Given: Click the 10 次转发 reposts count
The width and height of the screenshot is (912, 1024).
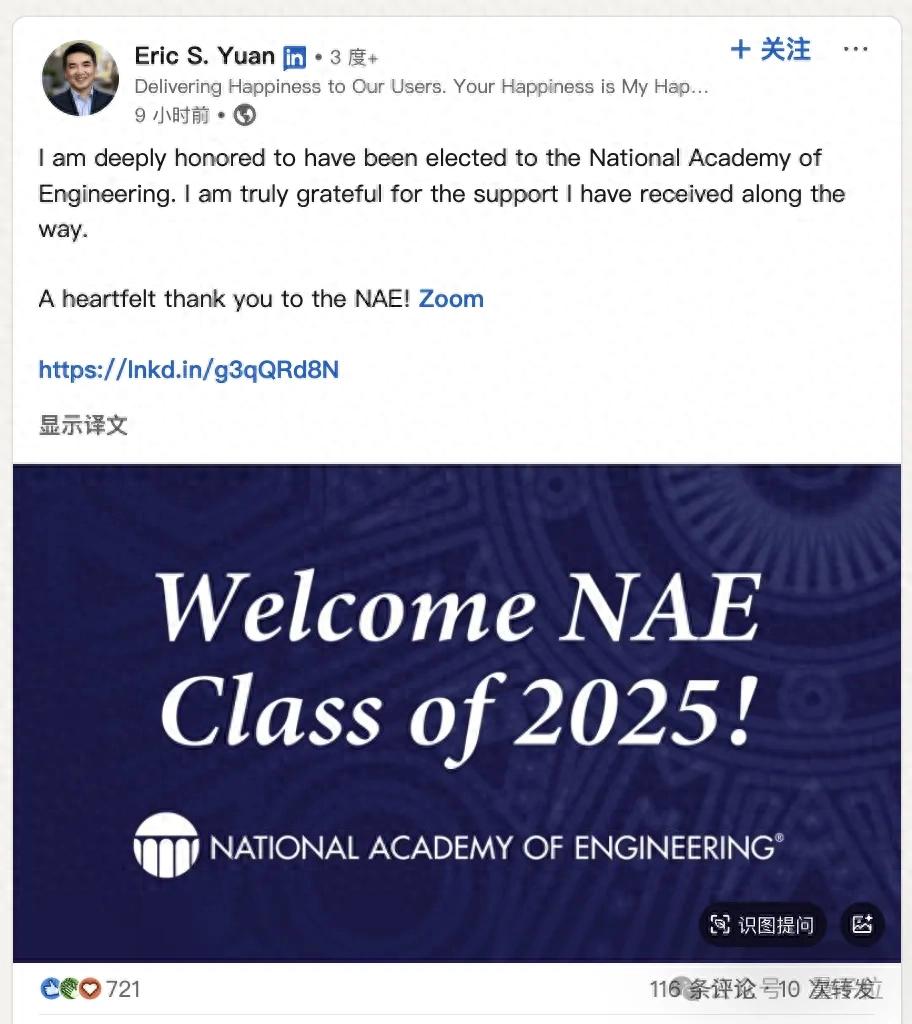Looking at the screenshot, I should [828, 989].
